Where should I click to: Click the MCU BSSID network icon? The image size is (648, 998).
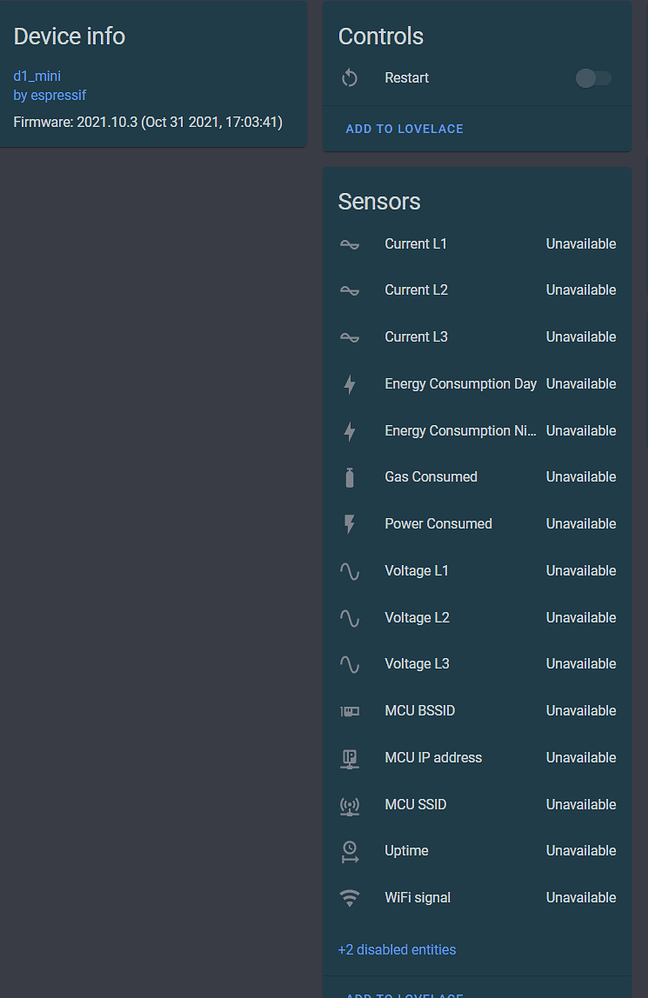[351, 710]
